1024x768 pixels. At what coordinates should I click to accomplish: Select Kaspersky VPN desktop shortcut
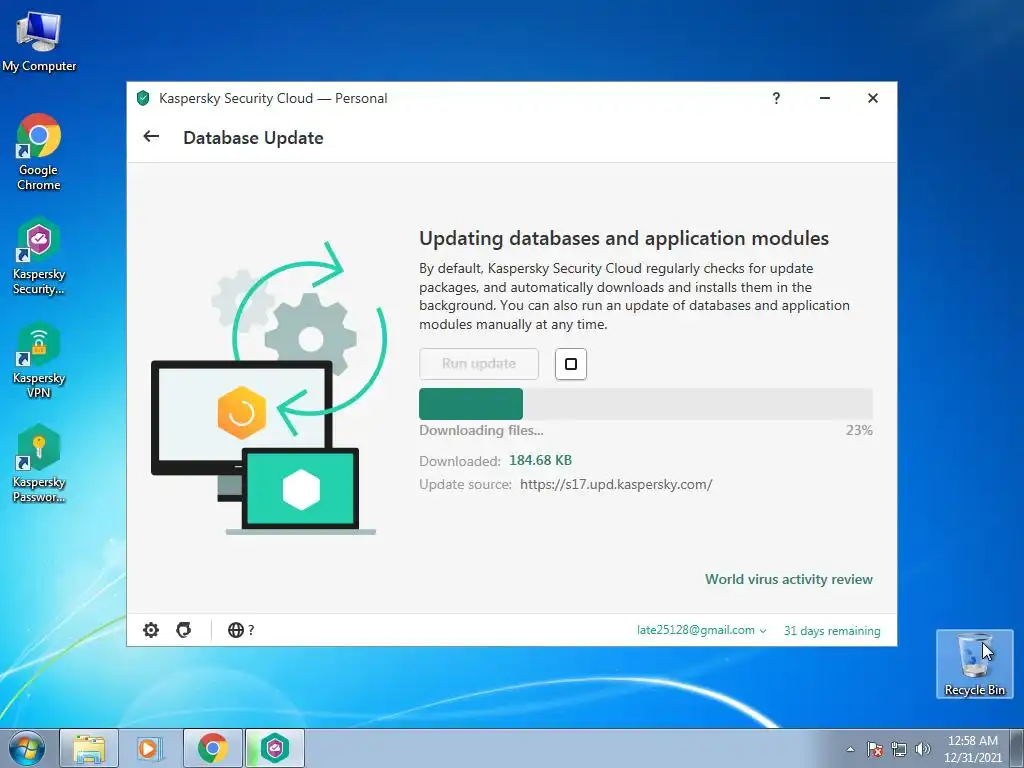point(39,360)
